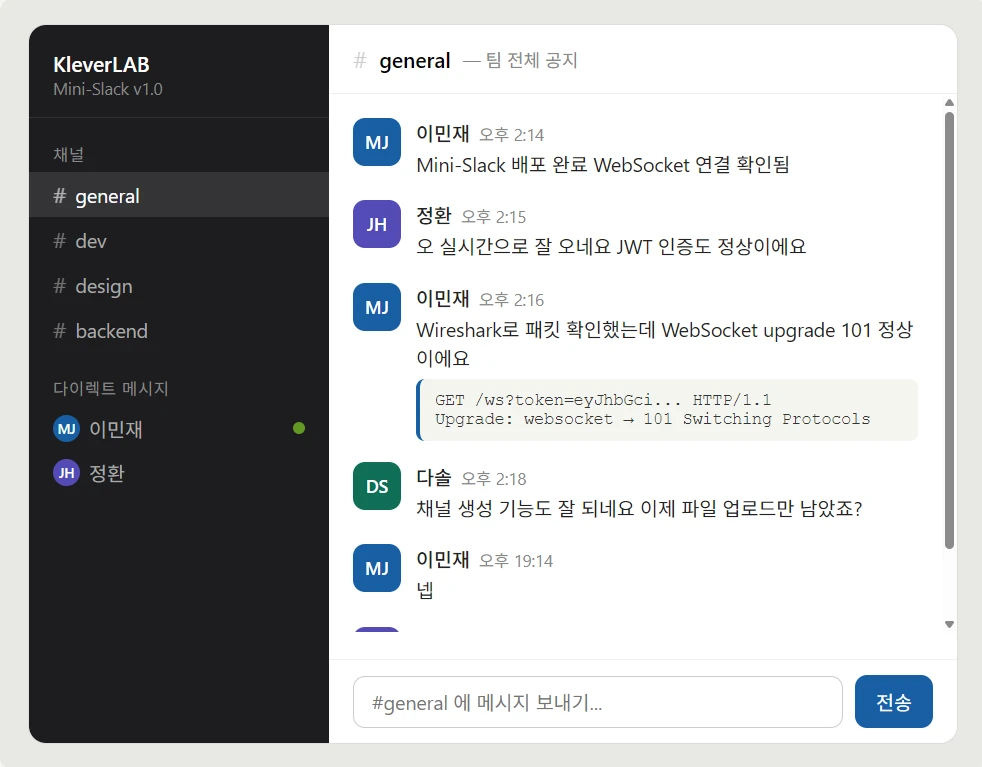The width and height of the screenshot is (982, 767).
Task: Click the MJ avatar on the first message
Action: tap(376, 142)
